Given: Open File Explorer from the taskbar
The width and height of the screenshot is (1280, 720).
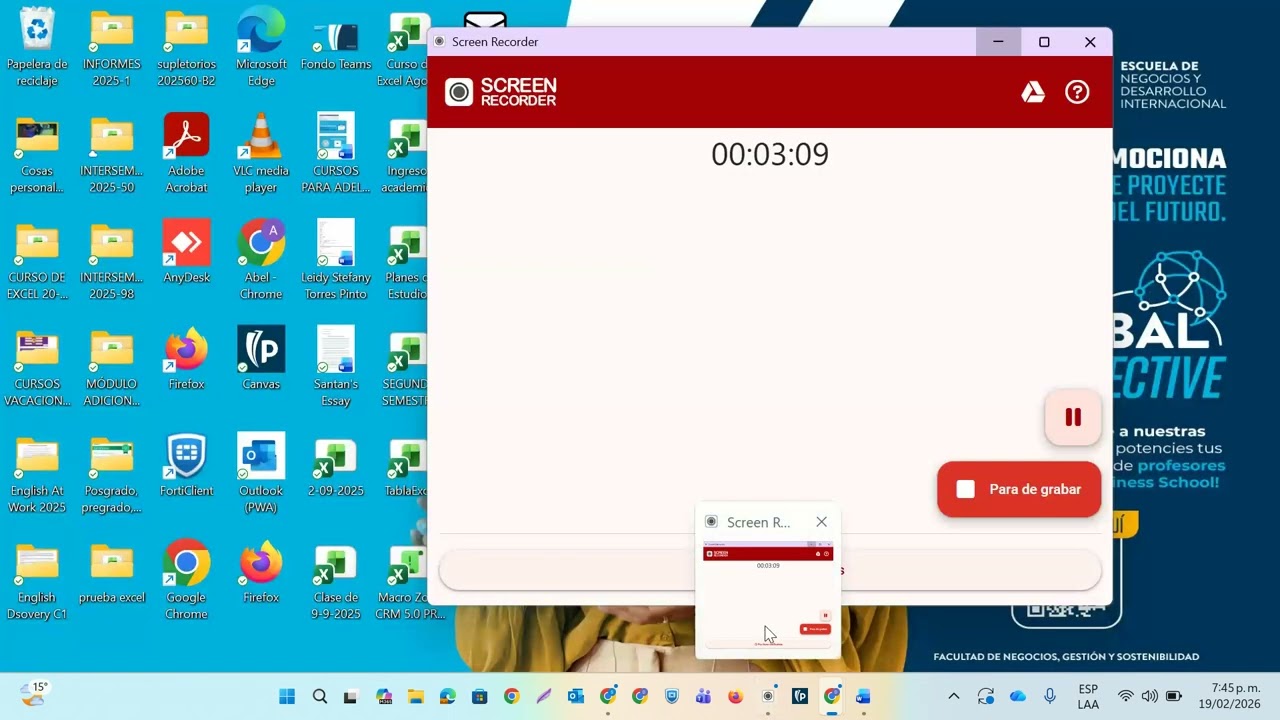Looking at the screenshot, I should pyautogui.click(x=415, y=696).
